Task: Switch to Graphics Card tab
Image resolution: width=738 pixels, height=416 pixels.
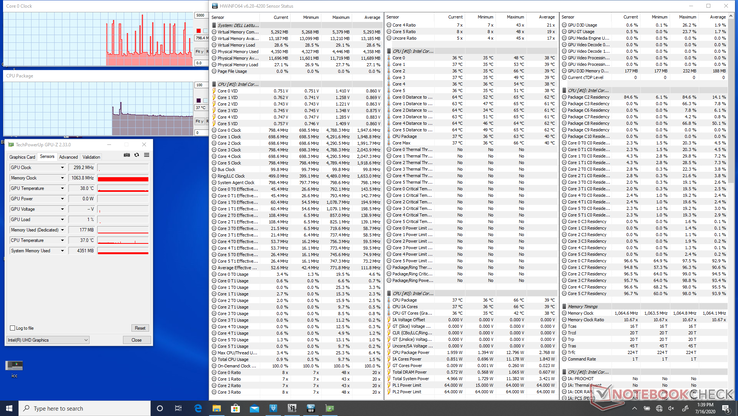Action: 22,157
